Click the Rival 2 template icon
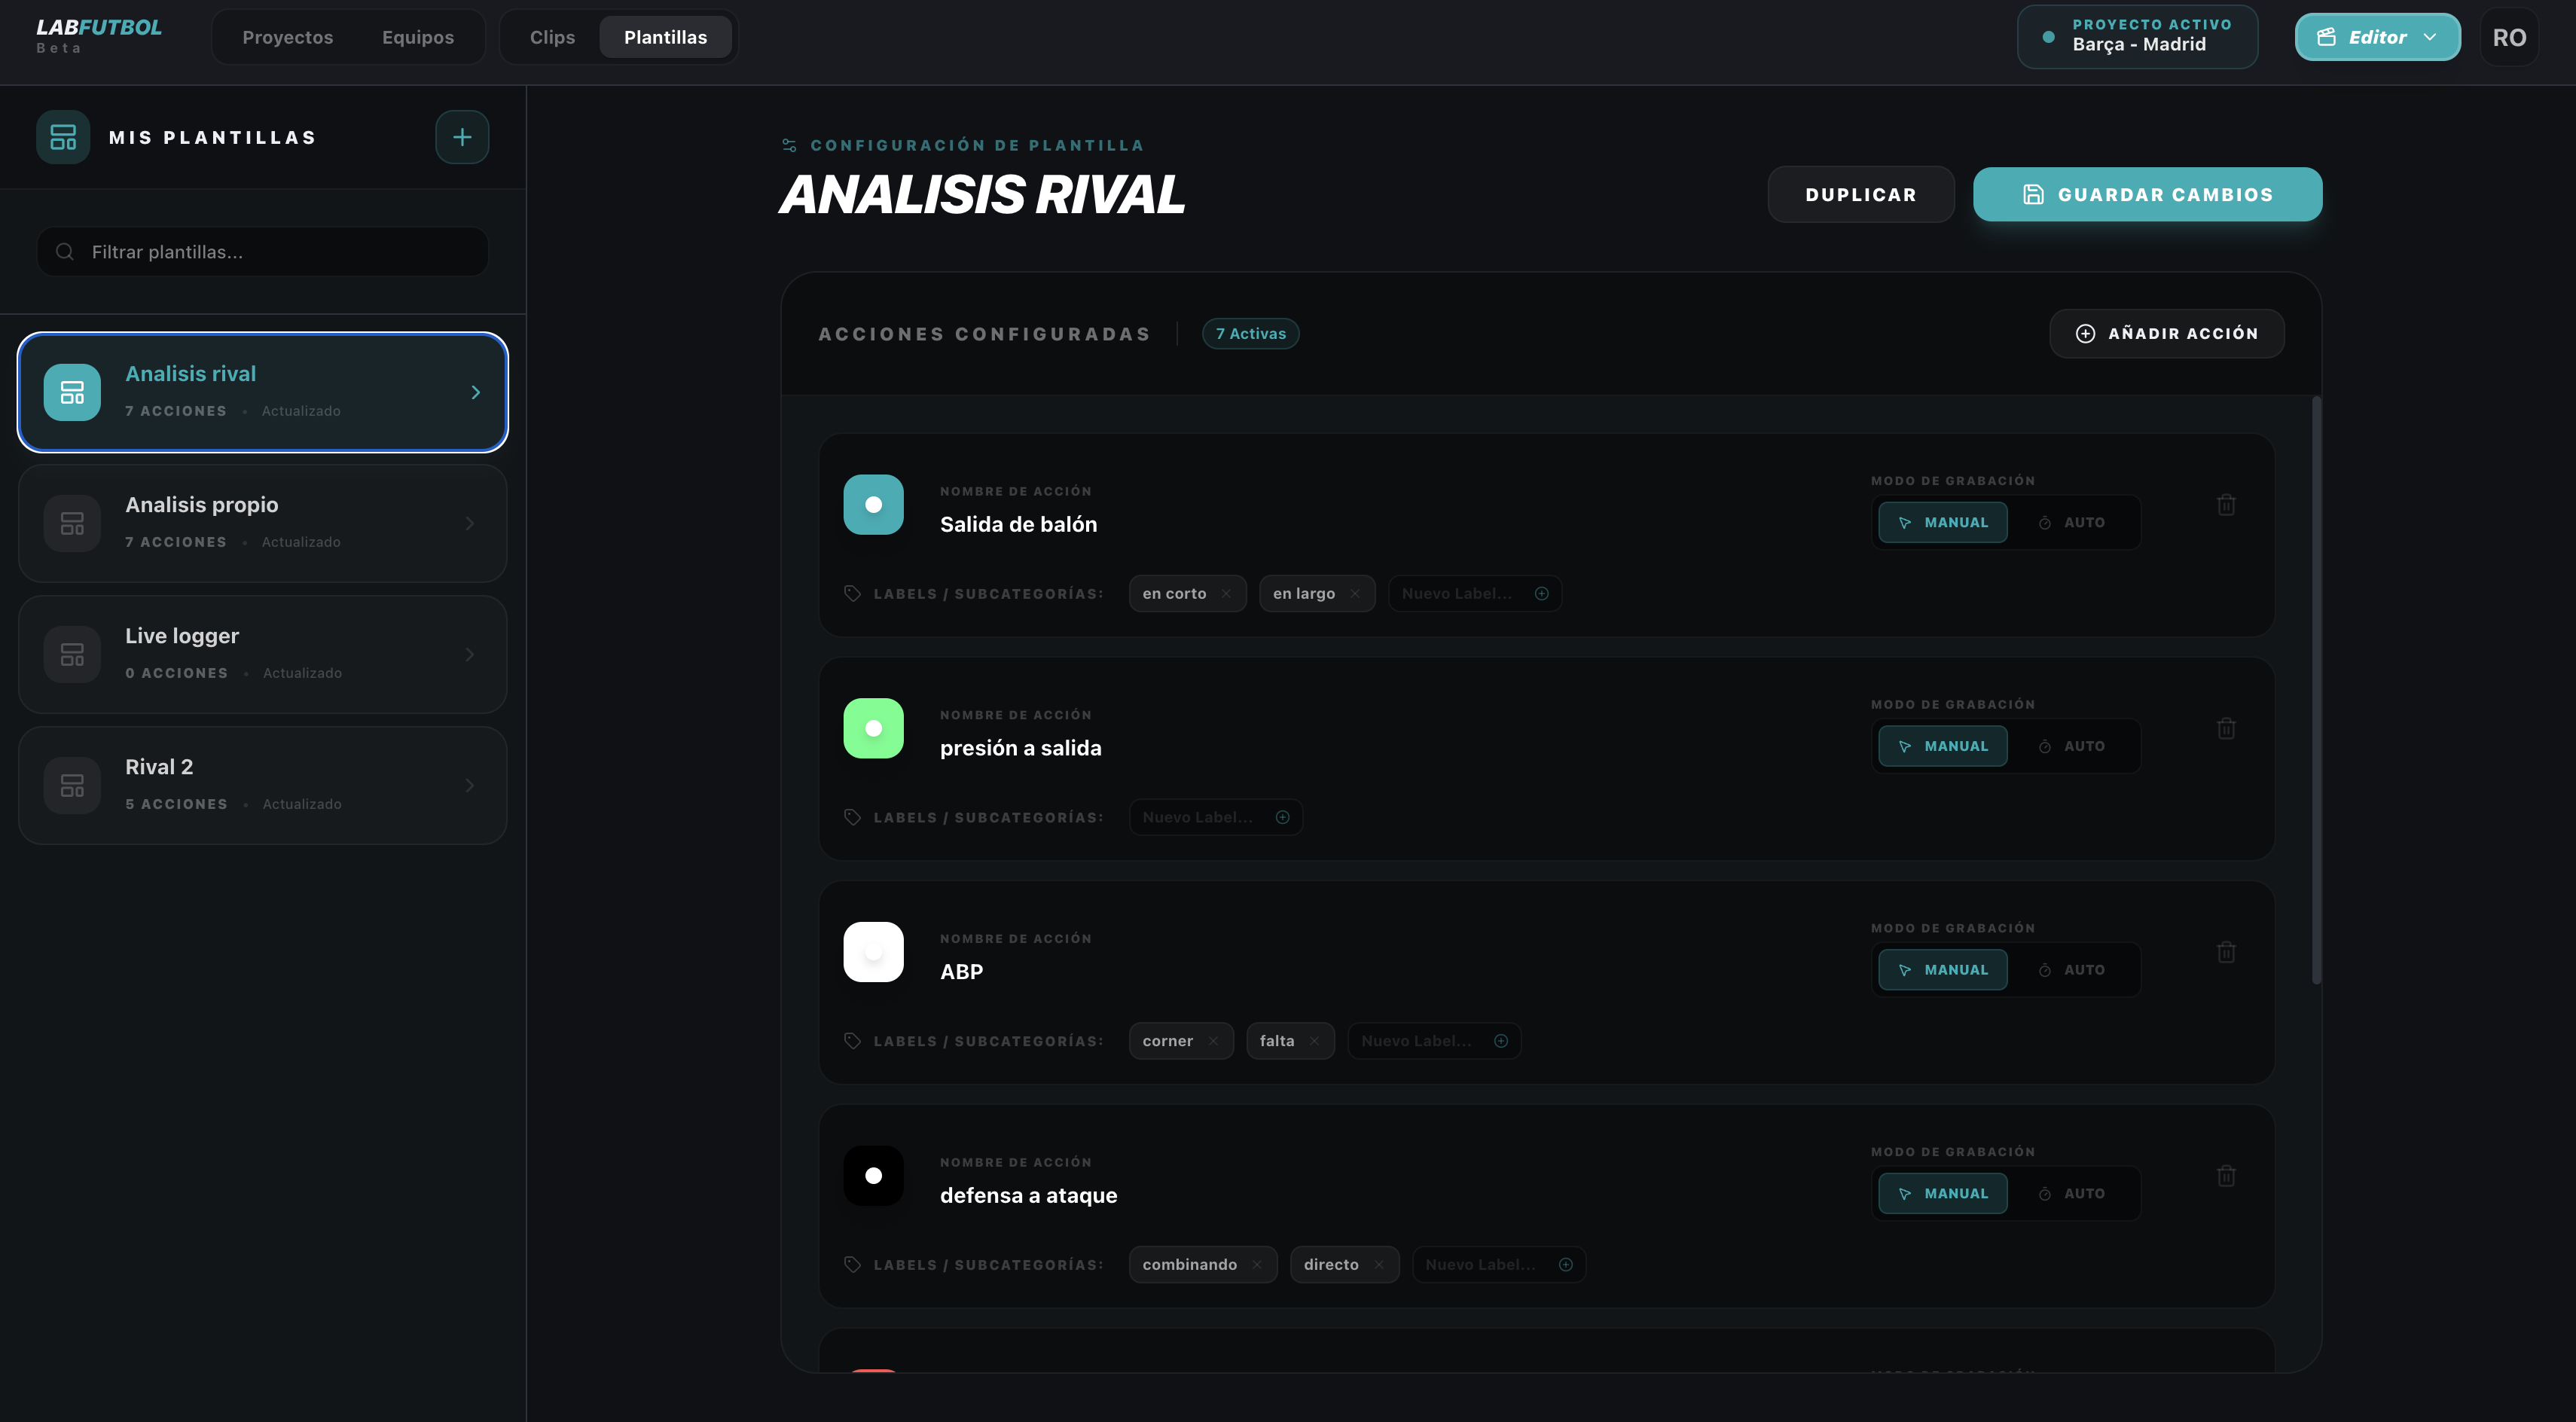 coord(72,785)
